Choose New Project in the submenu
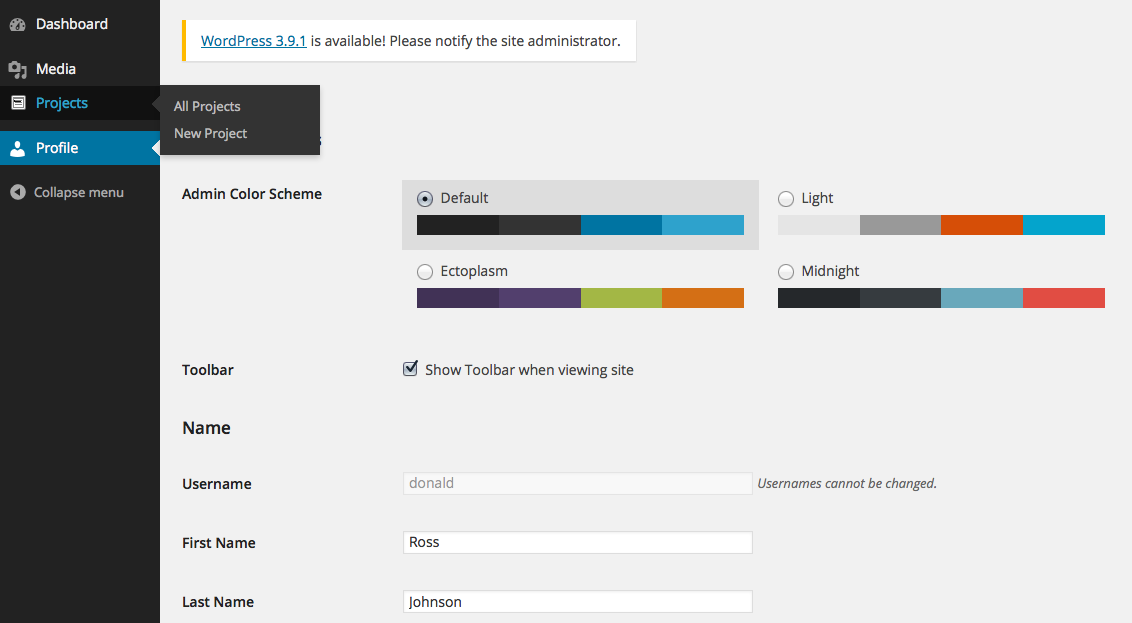The height and width of the screenshot is (623, 1132). pos(210,133)
